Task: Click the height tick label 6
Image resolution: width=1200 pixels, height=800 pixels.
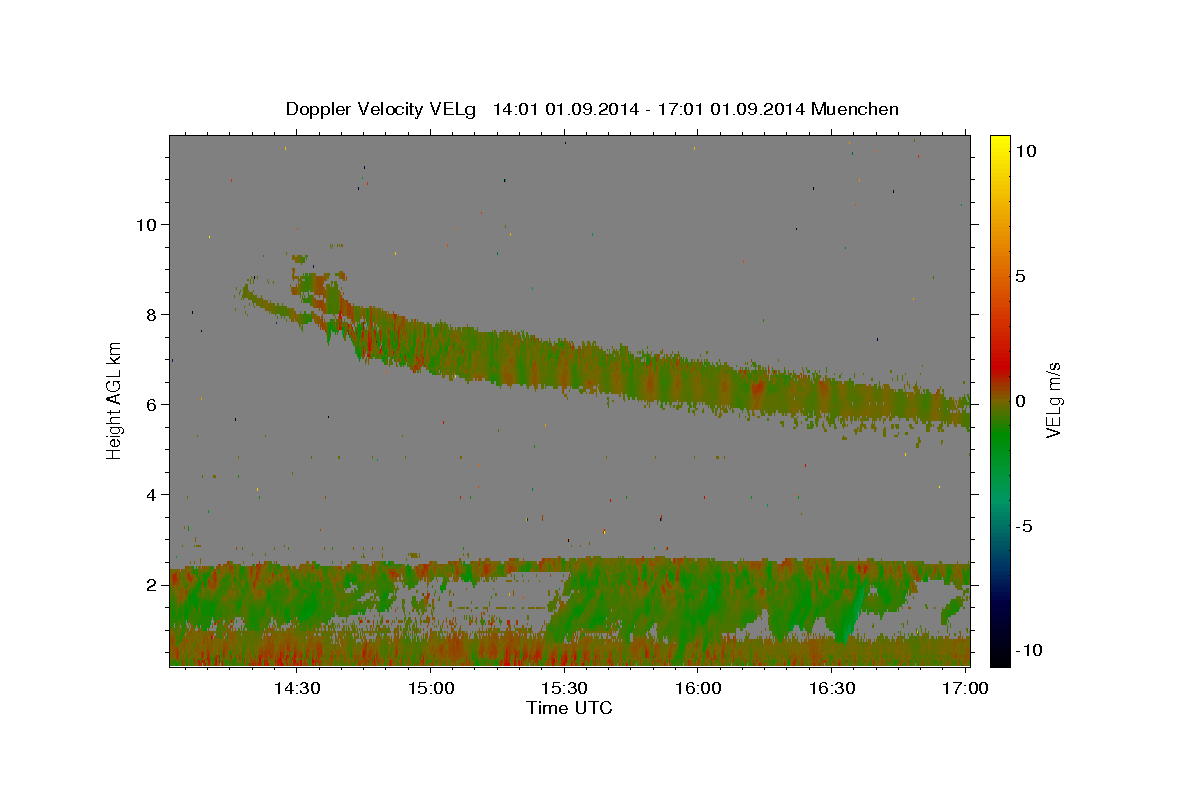Action: [x=152, y=404]
